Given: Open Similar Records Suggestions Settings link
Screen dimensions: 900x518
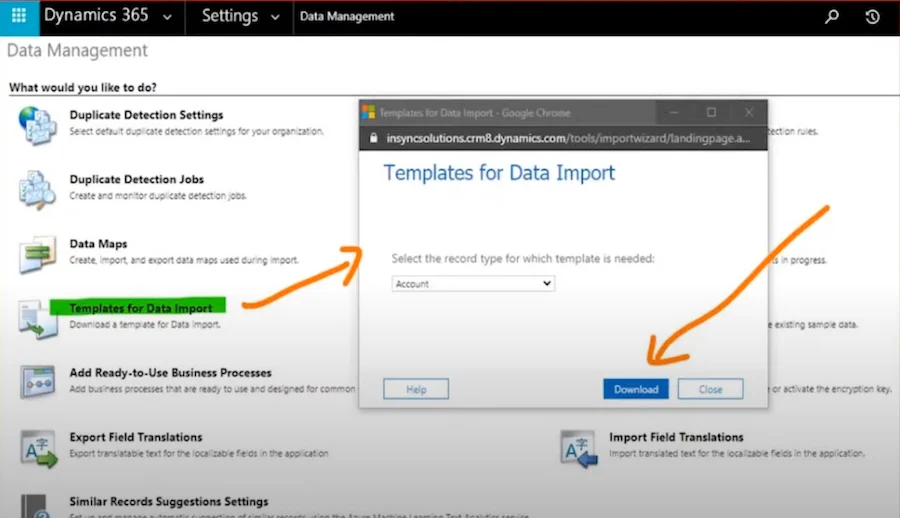Looking at the screenshot, I should 169,501.
